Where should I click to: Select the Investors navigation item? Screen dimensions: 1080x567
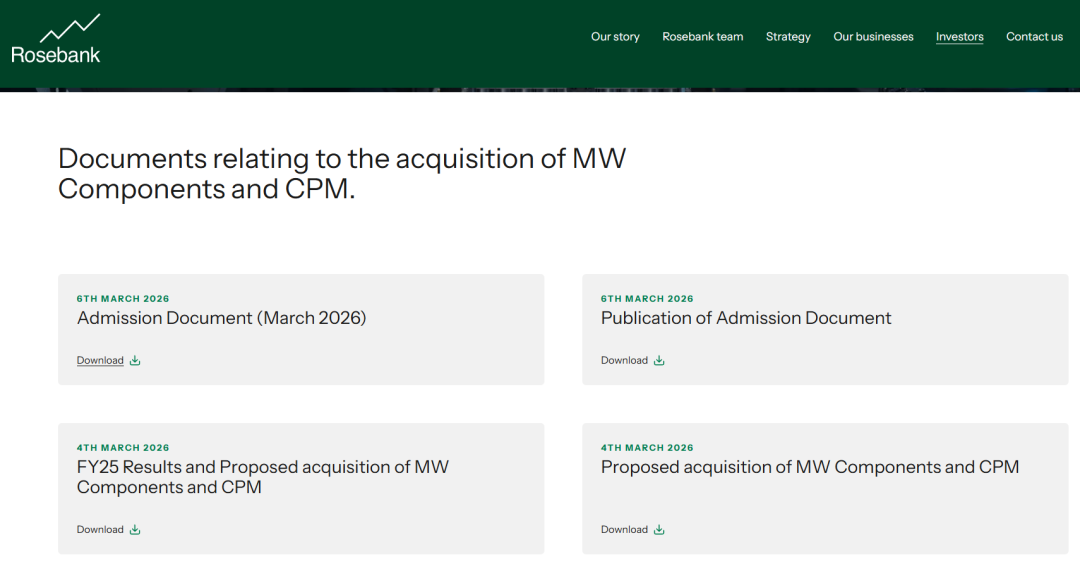pos(959,37)
